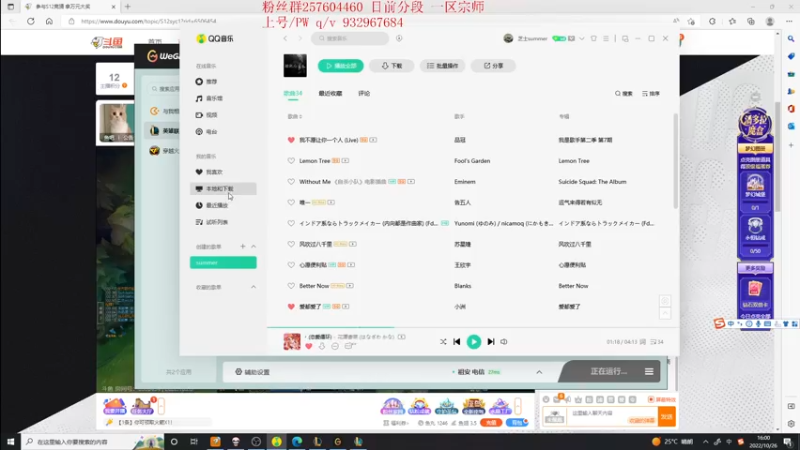The height and width of the screenshot is (450, 800).
Task: Click the playlist Share button
Action: pyautogui.click(x=493, y=66)
